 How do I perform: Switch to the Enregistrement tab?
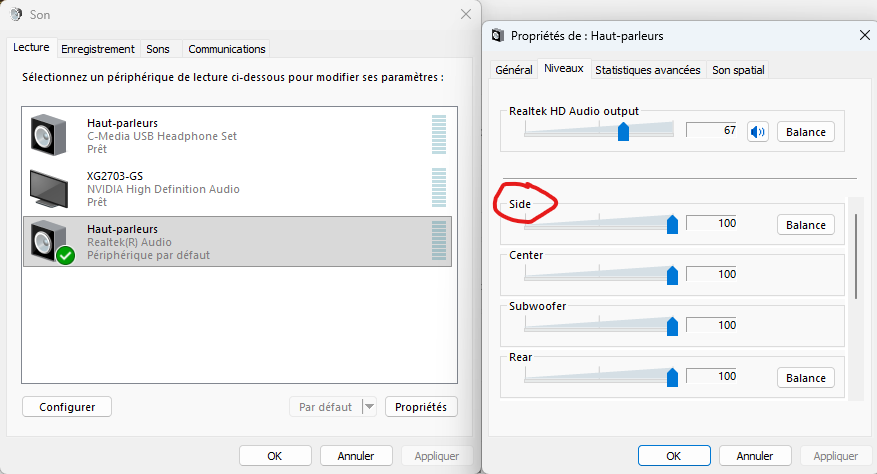98,49
